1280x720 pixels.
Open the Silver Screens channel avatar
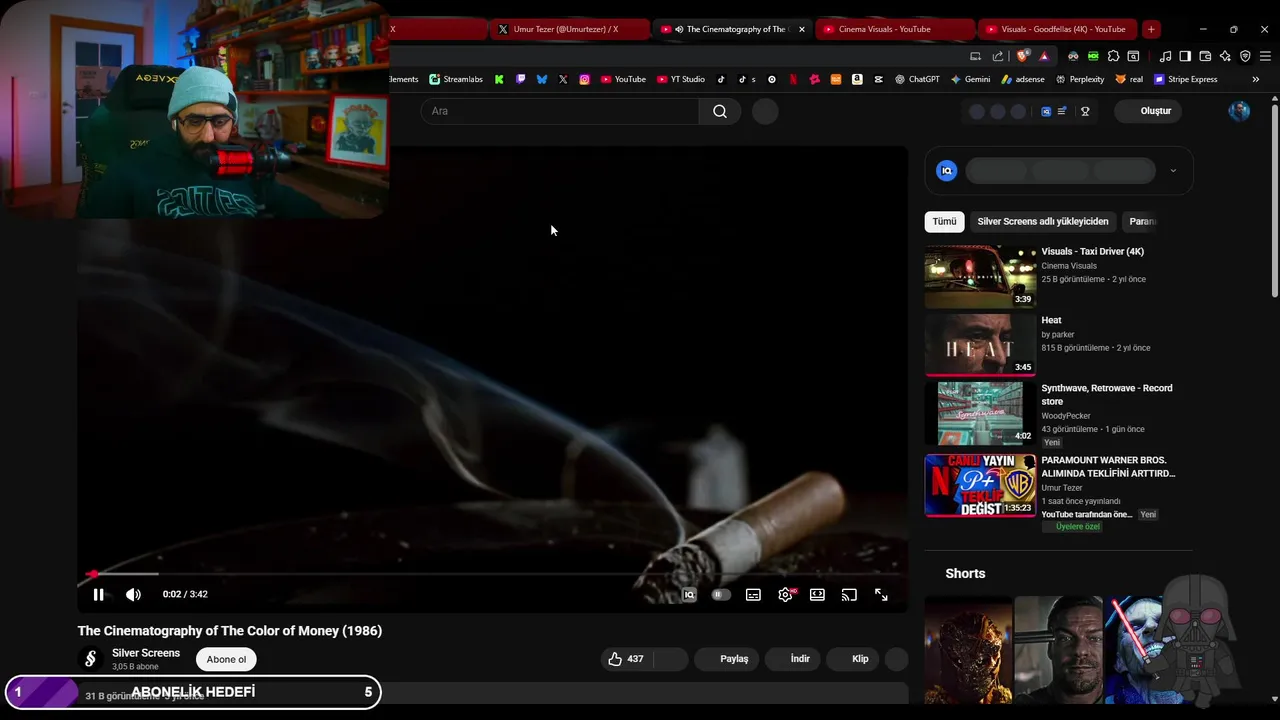pos(90,659)
